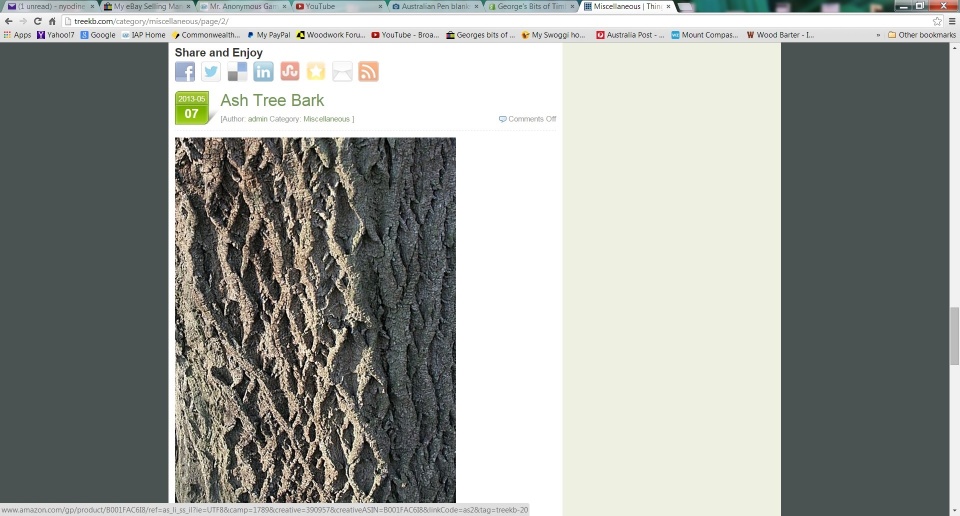Click the Ash tree bark image
Screen dimensions: 960x516
pos(315,320)
